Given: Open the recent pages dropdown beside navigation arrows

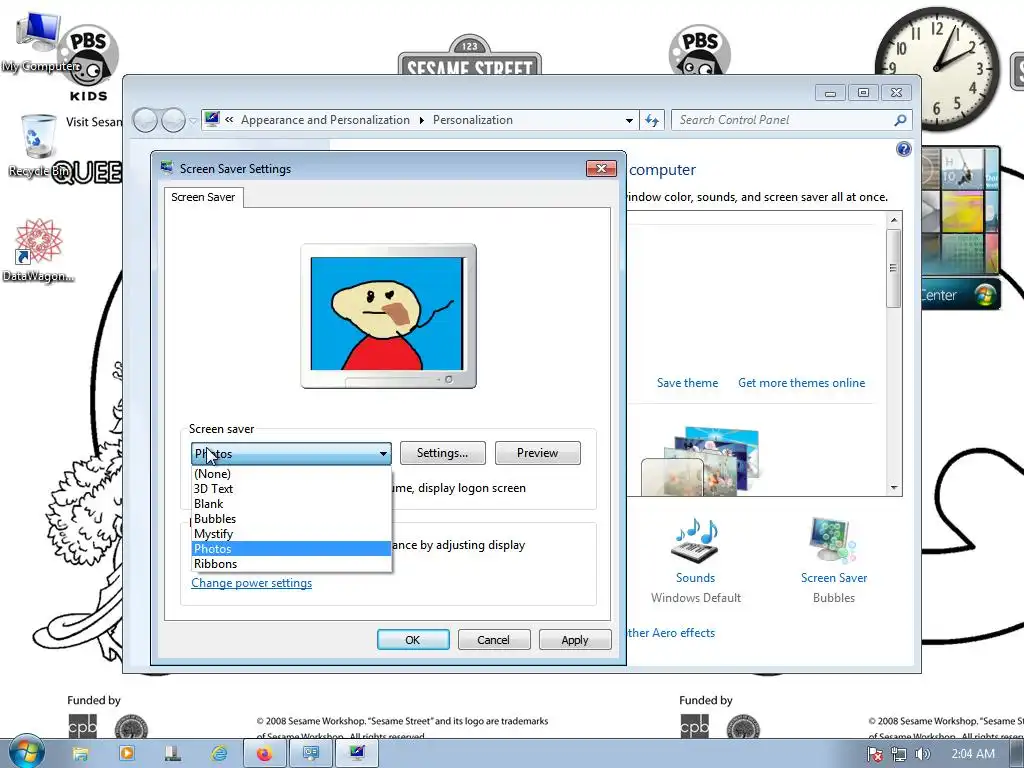Looking at the screenshot, I should pyautogui.click(x=193, y=121).
